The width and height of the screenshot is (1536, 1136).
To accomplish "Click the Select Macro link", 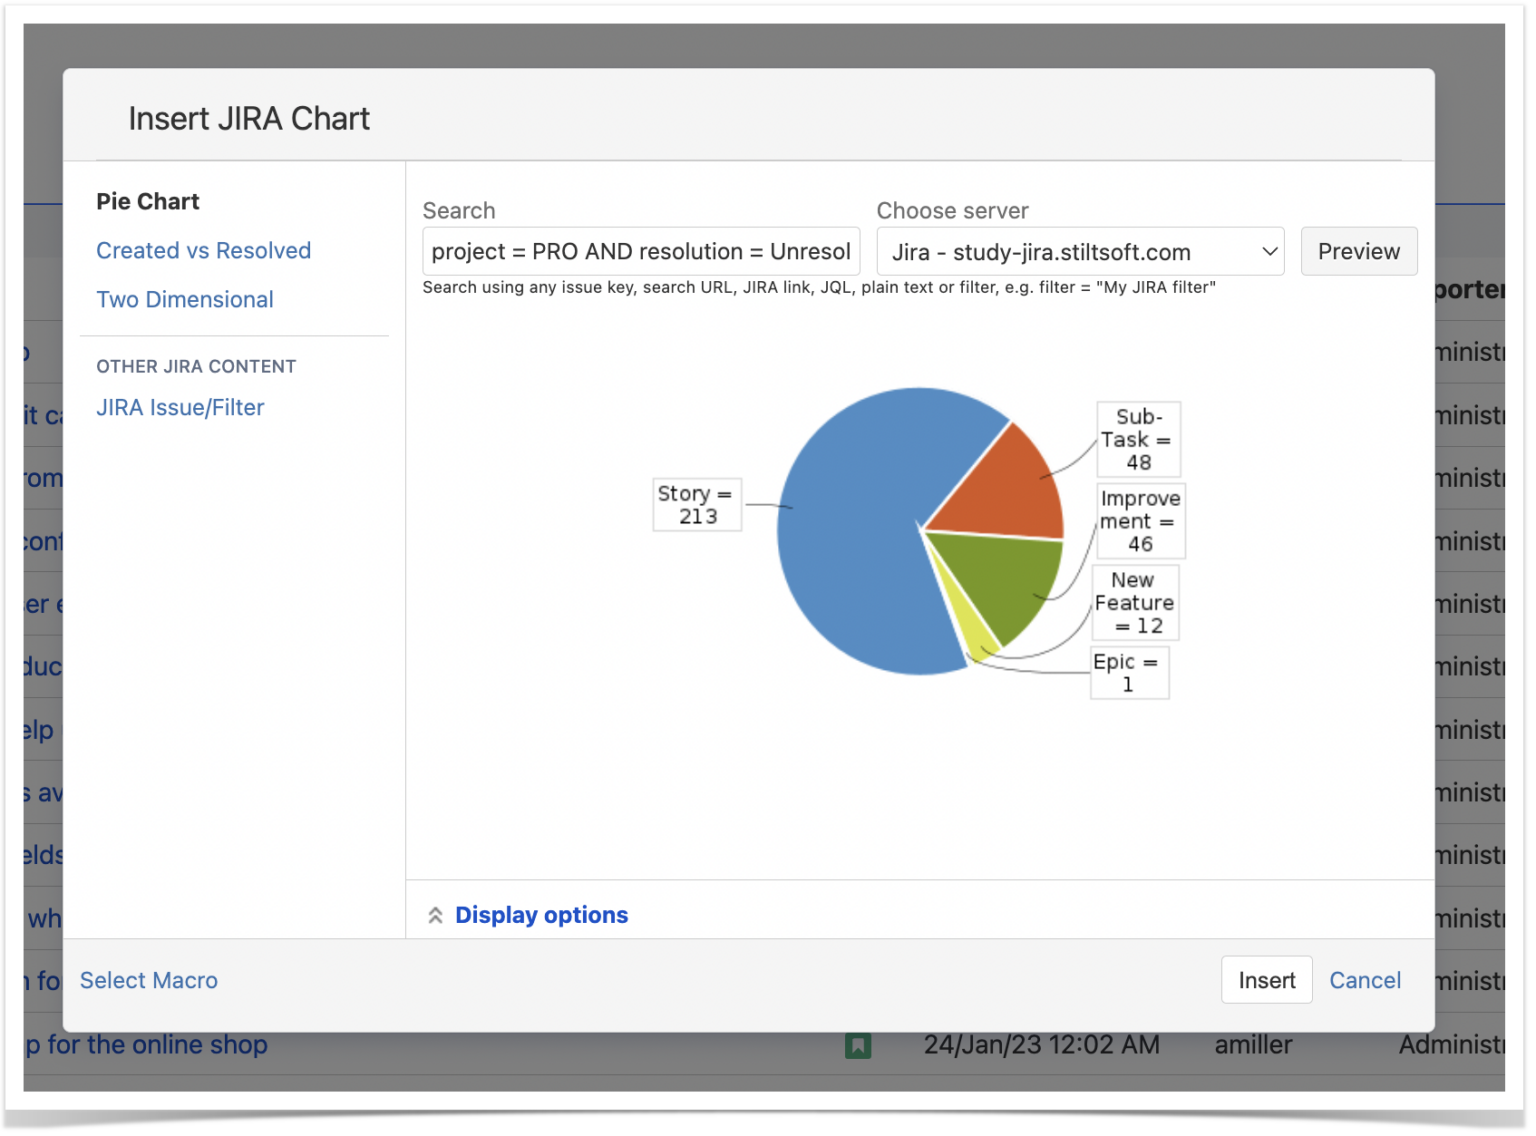I will coord(149,981).
